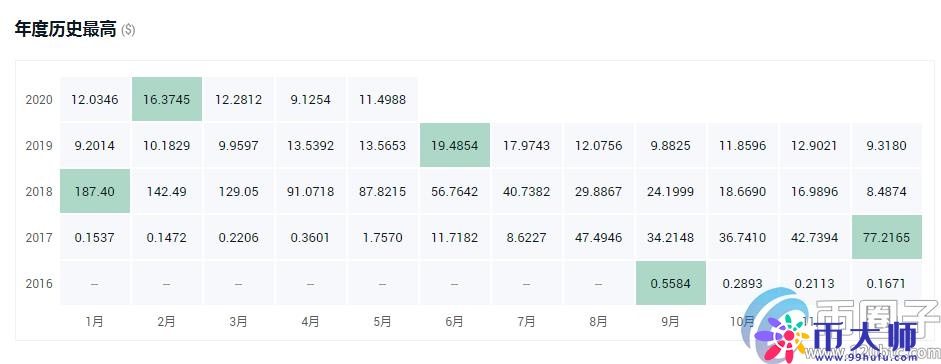Viewport: 941px width, 364px height.
Task: Click the 2020 year row label
Action: [x=39, y=100]
